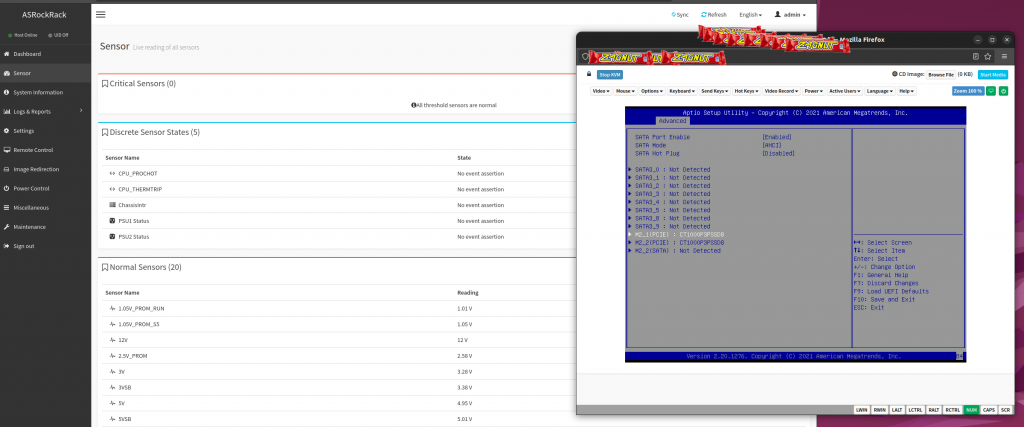Screen dimensions: 1024x427
Task: Click the Logs & Reports chart icon
Action: coord(7,112)
